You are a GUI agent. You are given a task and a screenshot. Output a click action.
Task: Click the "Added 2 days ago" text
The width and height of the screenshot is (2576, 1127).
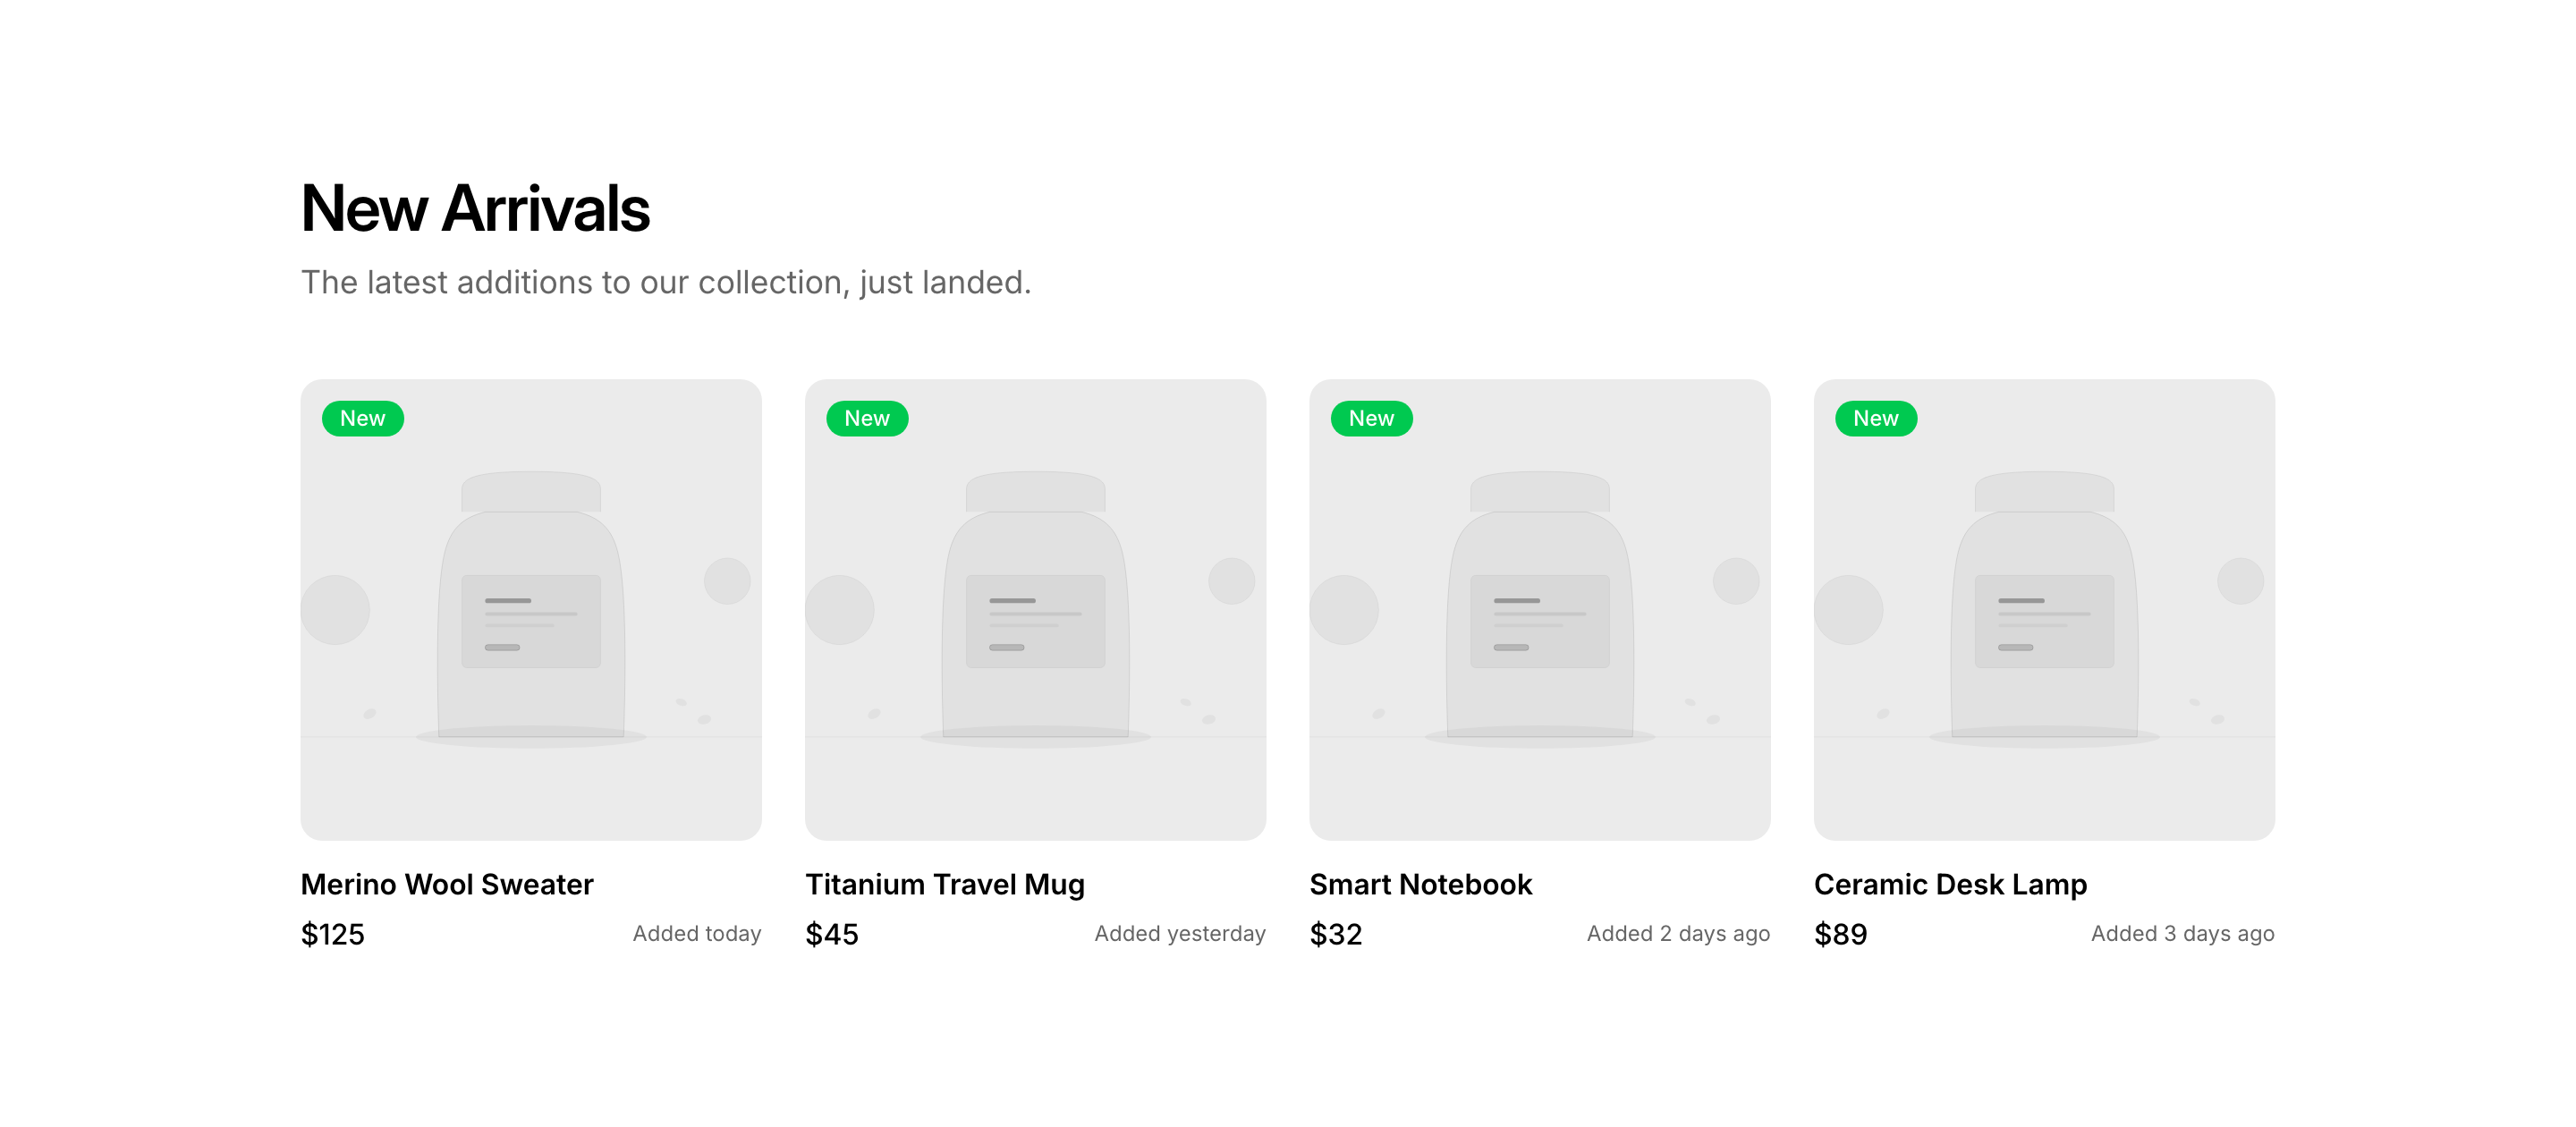[x=1678, y=933]
